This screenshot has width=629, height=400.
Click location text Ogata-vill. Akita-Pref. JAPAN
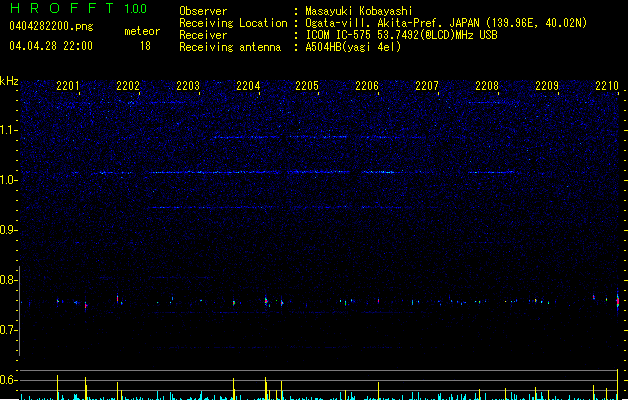click(x=392, y=23)
